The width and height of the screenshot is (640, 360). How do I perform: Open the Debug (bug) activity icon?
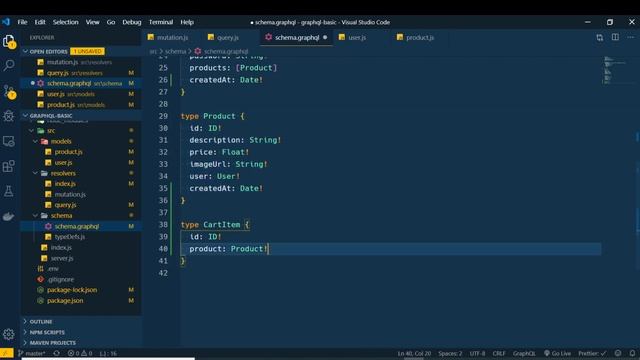tap(9, 116)
